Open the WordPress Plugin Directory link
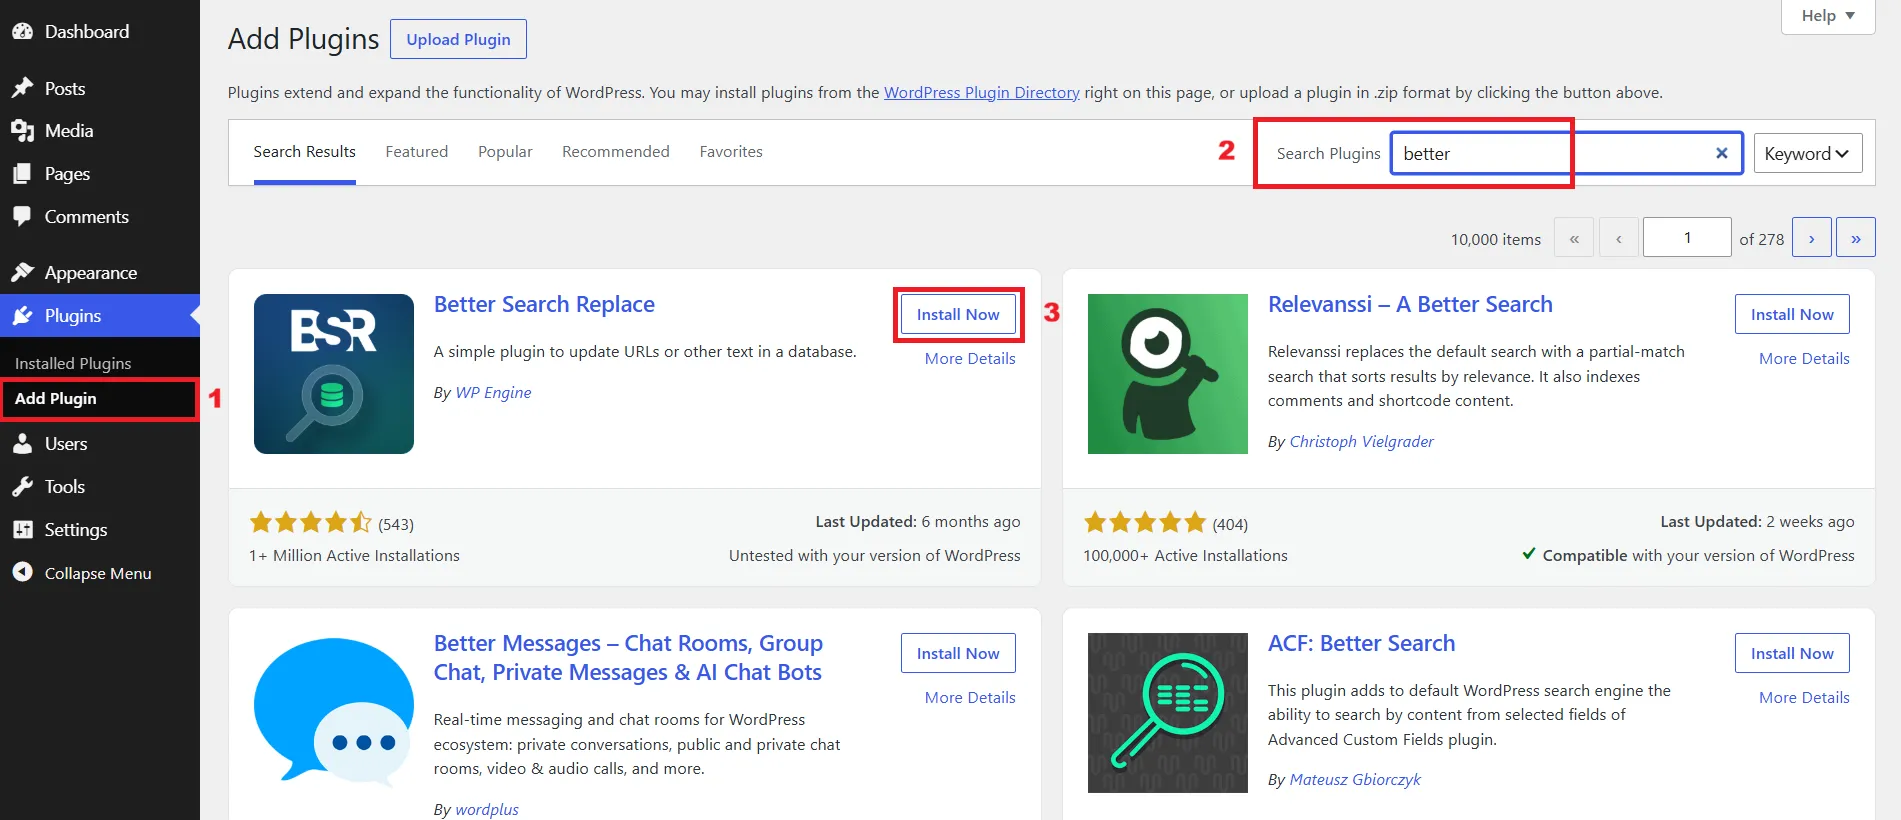1901x820 pixels. click(981, 92)
